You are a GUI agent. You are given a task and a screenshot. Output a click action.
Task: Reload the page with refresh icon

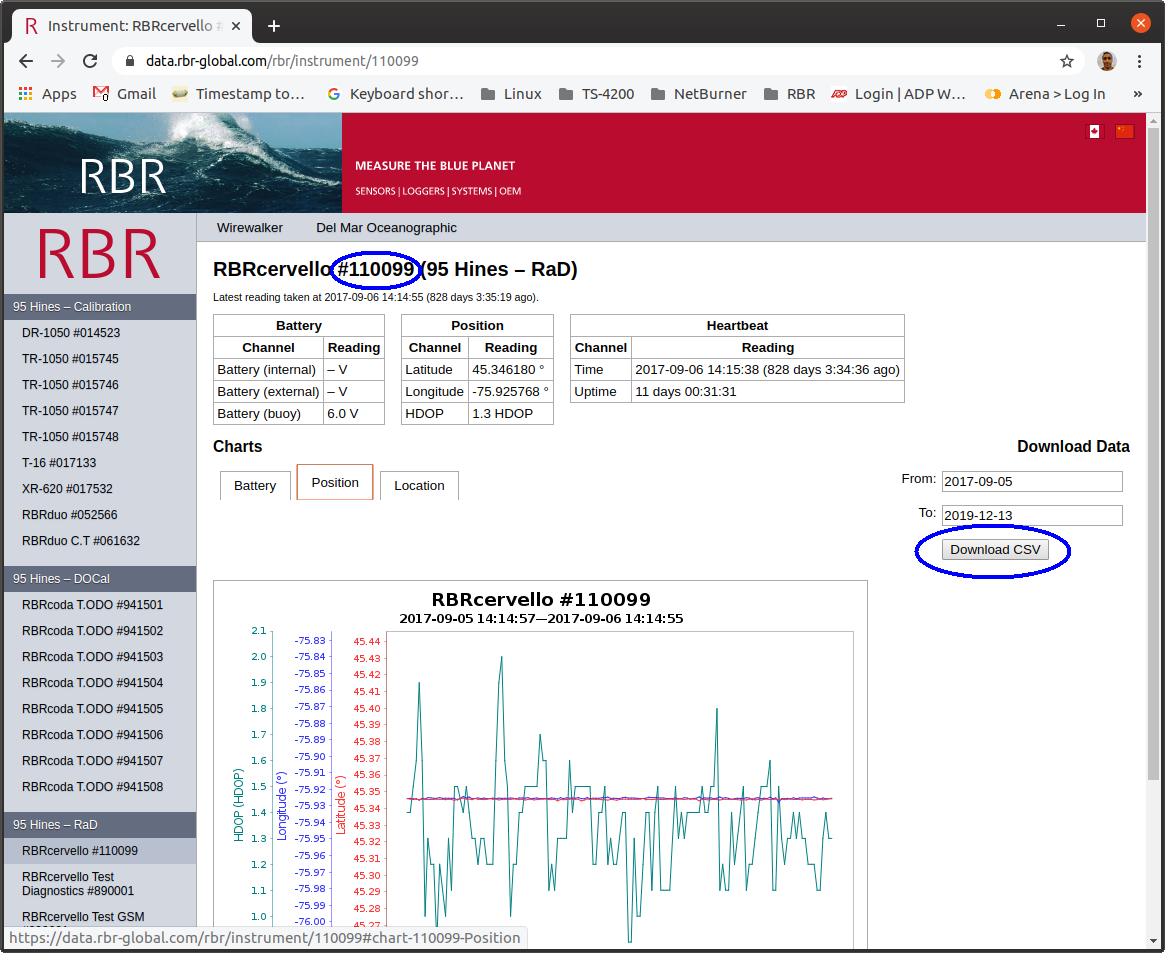(x=90, y=61)
